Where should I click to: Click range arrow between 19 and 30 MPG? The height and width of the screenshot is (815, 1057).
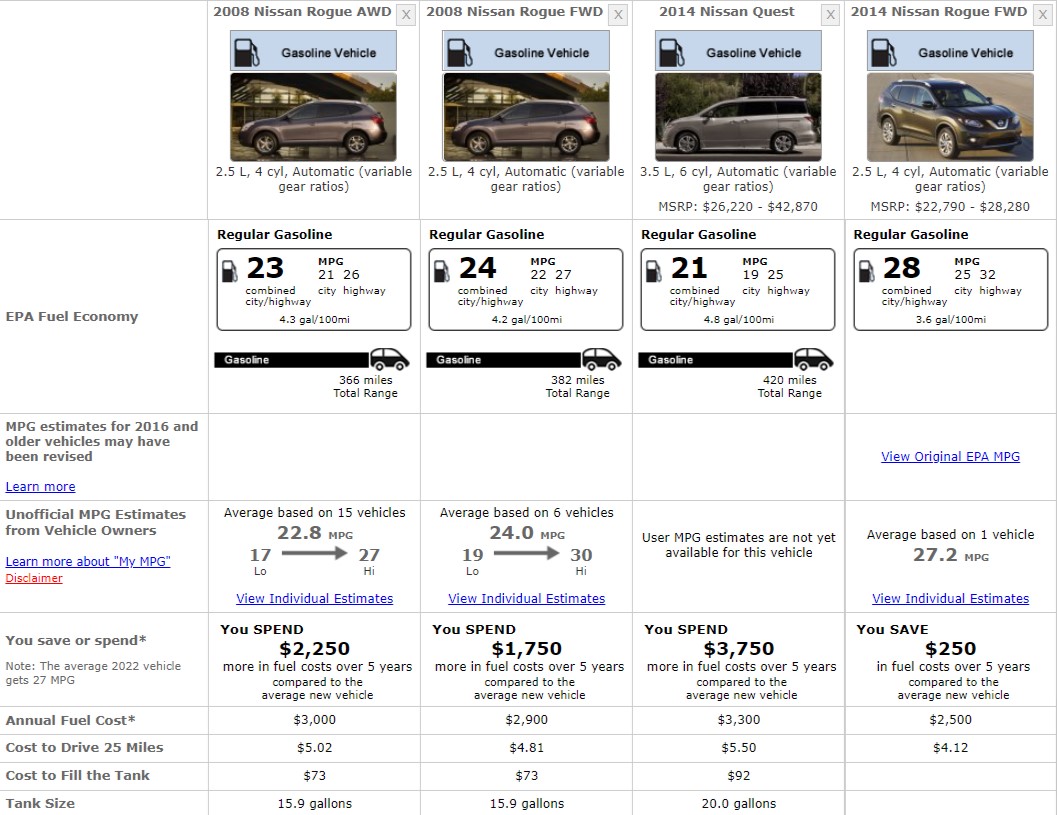(526, 553)
